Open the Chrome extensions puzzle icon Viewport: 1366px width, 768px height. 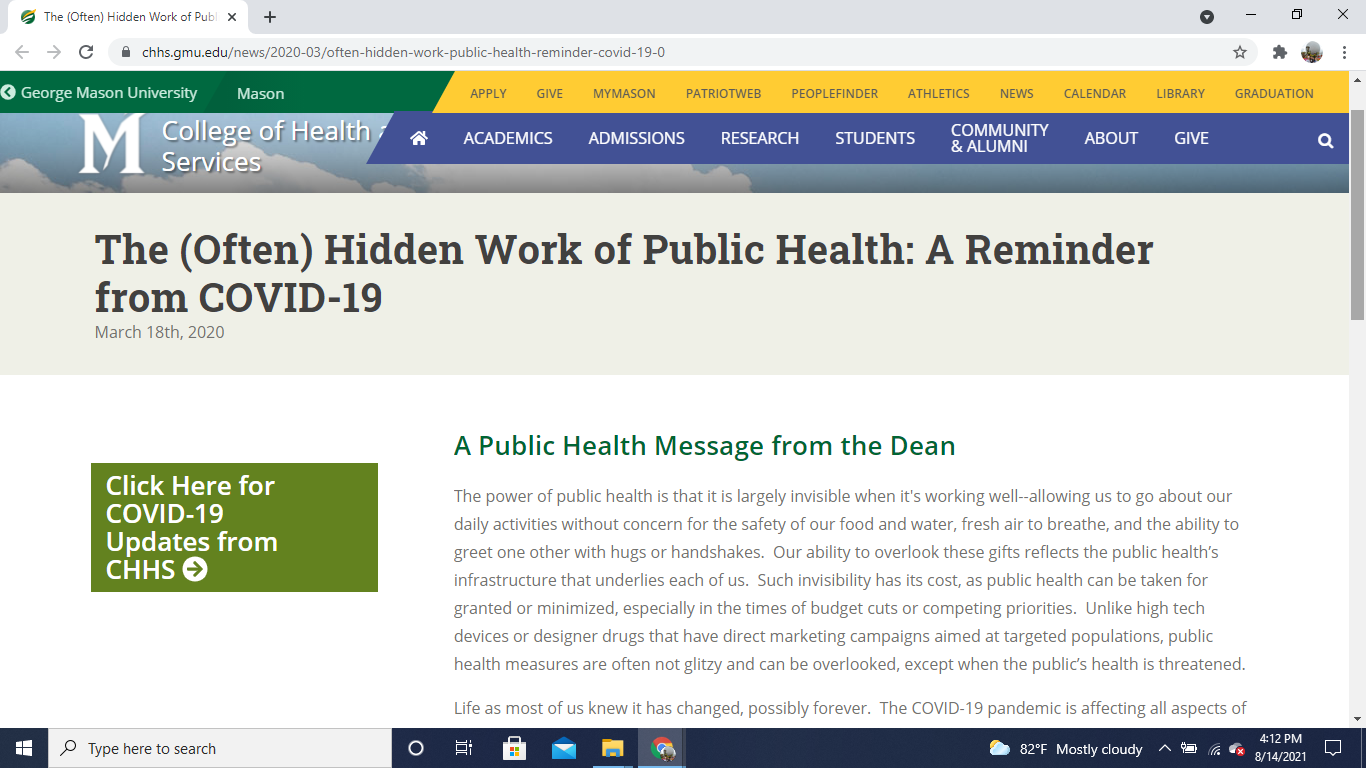[x=1279, y=52]
